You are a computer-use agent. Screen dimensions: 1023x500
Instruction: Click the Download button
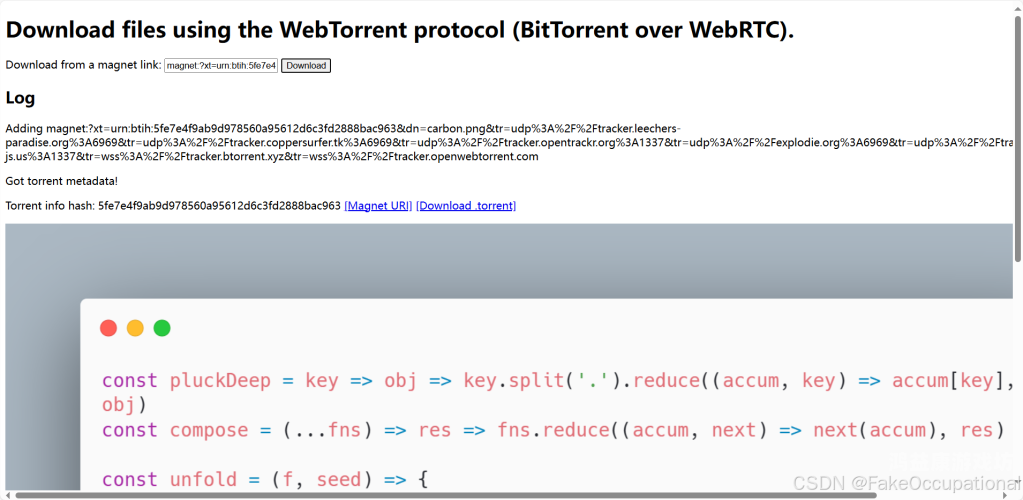(306, 65)
